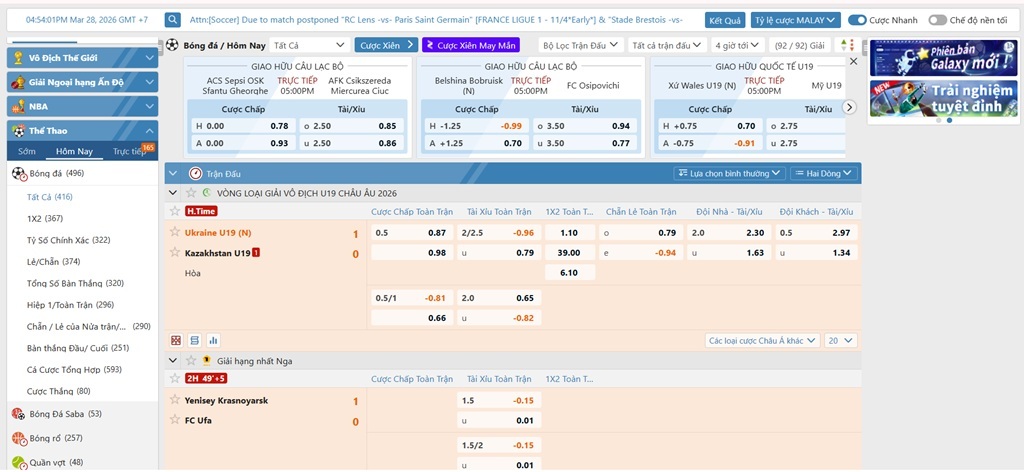The image size is (1024, 472).
Task: Click the Bóng rổ basketball icon
Action: pyautogui.click(x=18, y=438)
